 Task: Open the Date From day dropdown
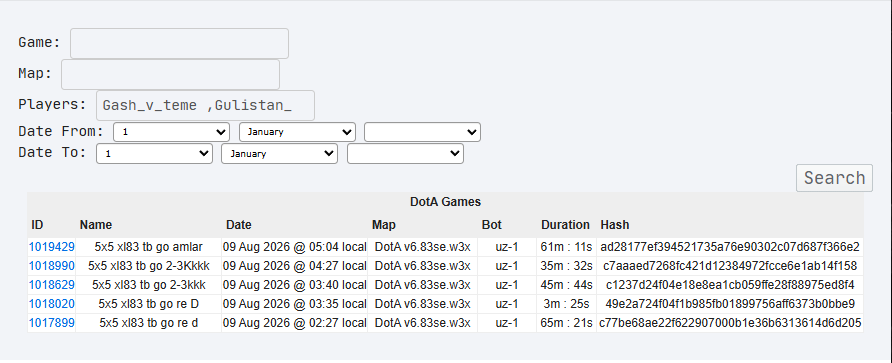point(171,132)
